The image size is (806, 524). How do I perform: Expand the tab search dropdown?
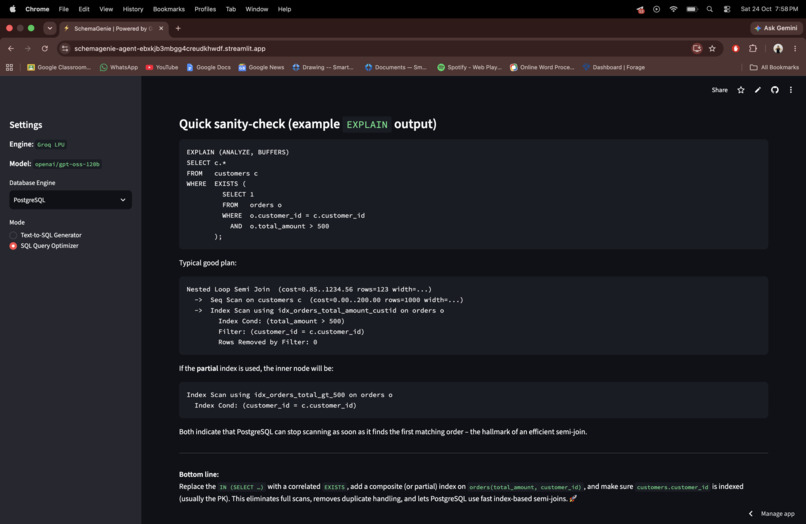click(x=49, y=28)
